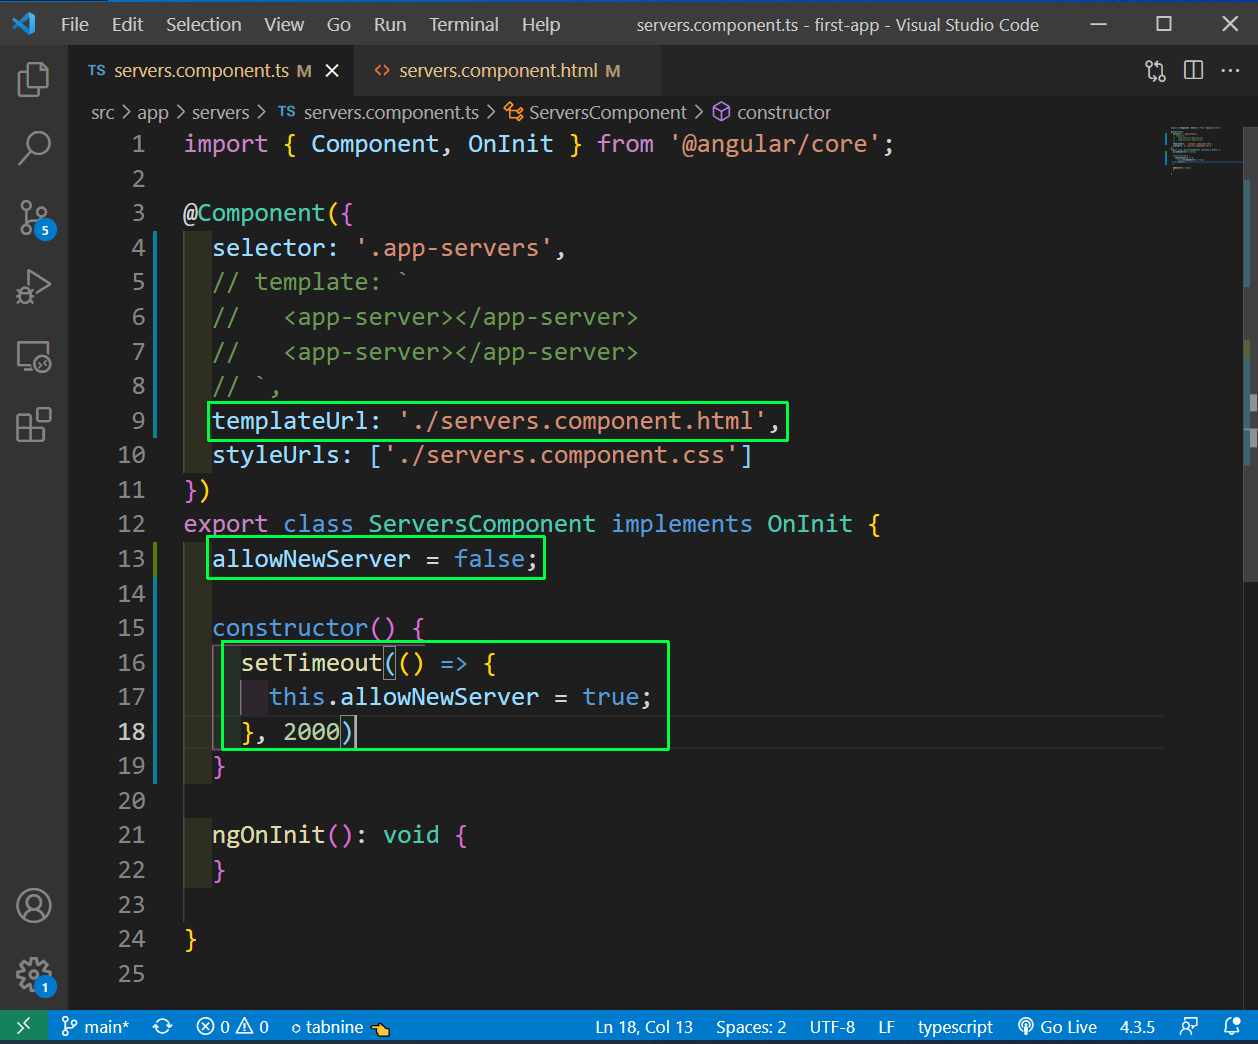The width and height of the screenshot is (1258, 1044).
Task: Open the Selection menu
Action: 203,25
